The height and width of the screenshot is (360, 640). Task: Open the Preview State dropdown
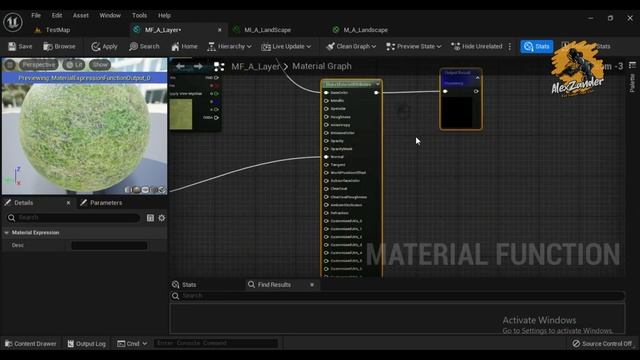point(414,47)
